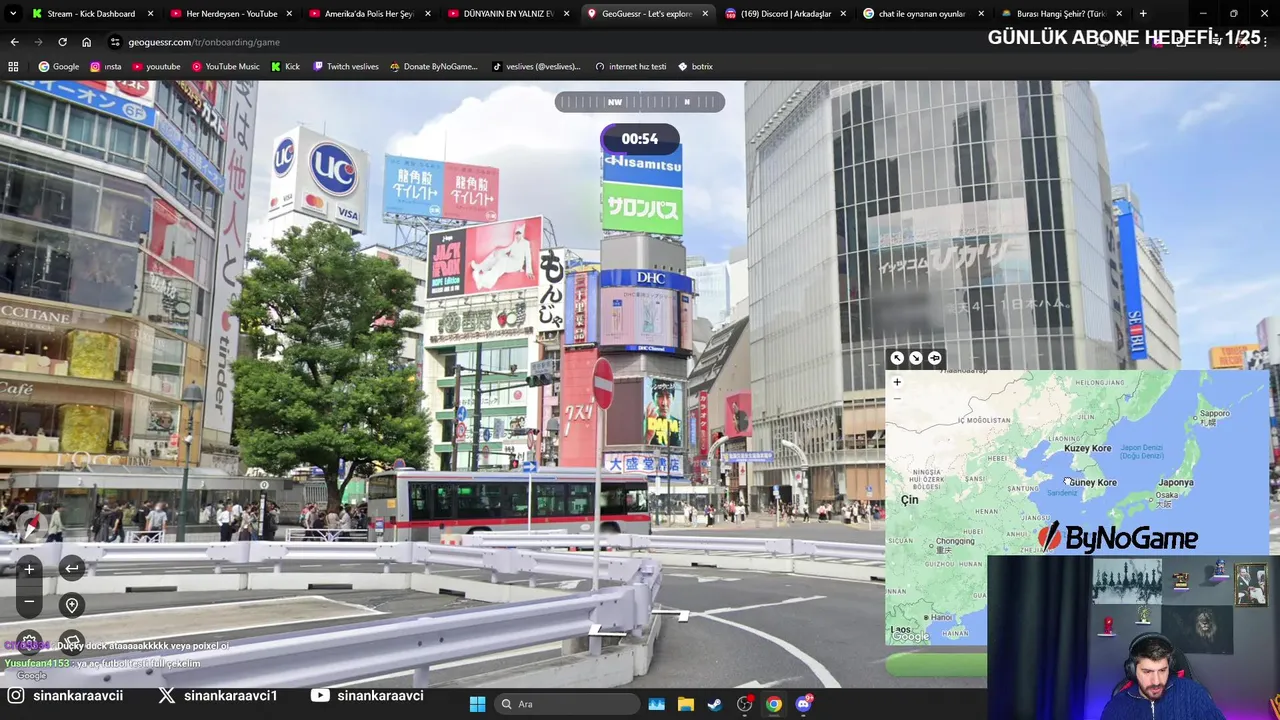1280x720 pixels.
Task: Switch to Amerika'da Polis Her Şey tab
Action: tap(370, 14)
